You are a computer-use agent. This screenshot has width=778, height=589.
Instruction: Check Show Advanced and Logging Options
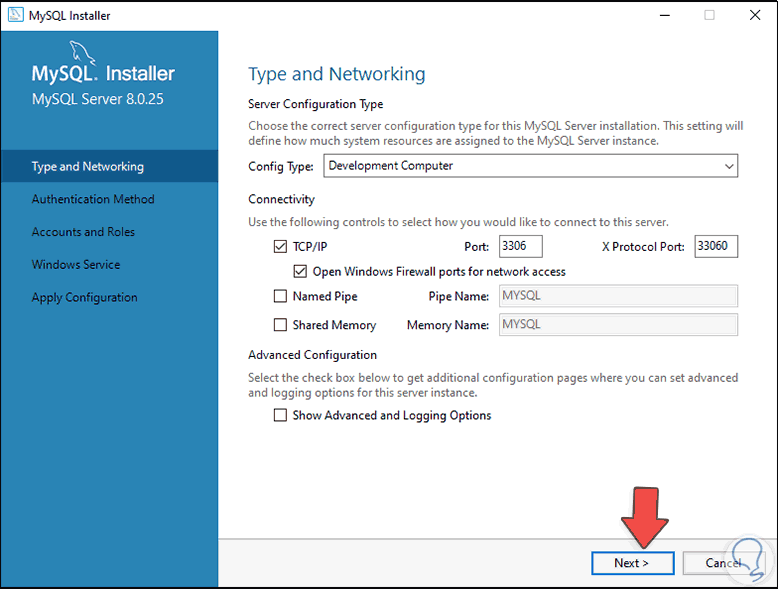tap(280, 415)
